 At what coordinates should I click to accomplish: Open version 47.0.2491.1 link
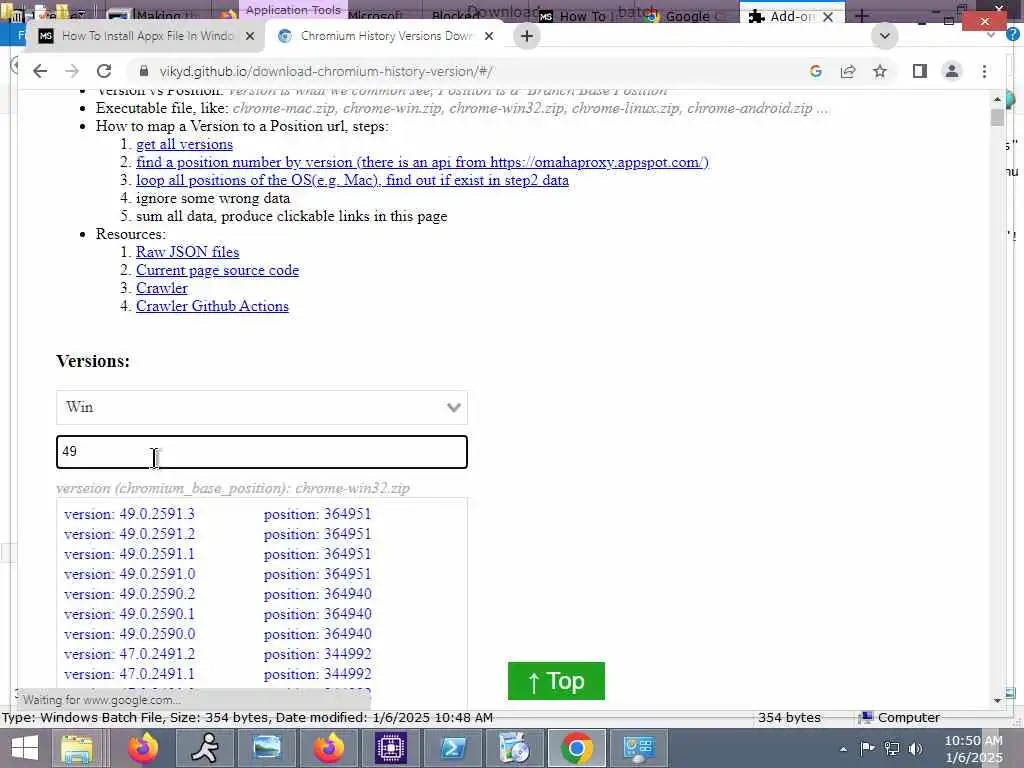point(129,674)
